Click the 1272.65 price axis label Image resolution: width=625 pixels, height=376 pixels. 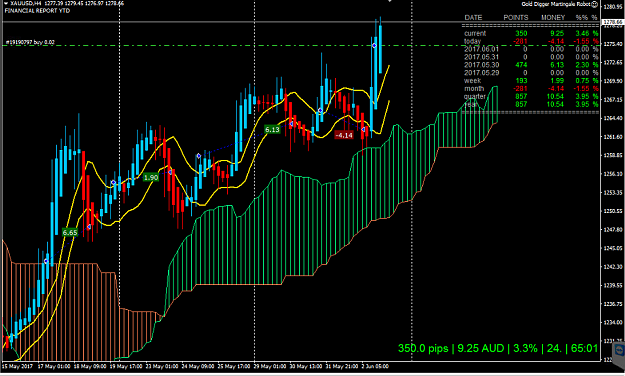point(613,63)
